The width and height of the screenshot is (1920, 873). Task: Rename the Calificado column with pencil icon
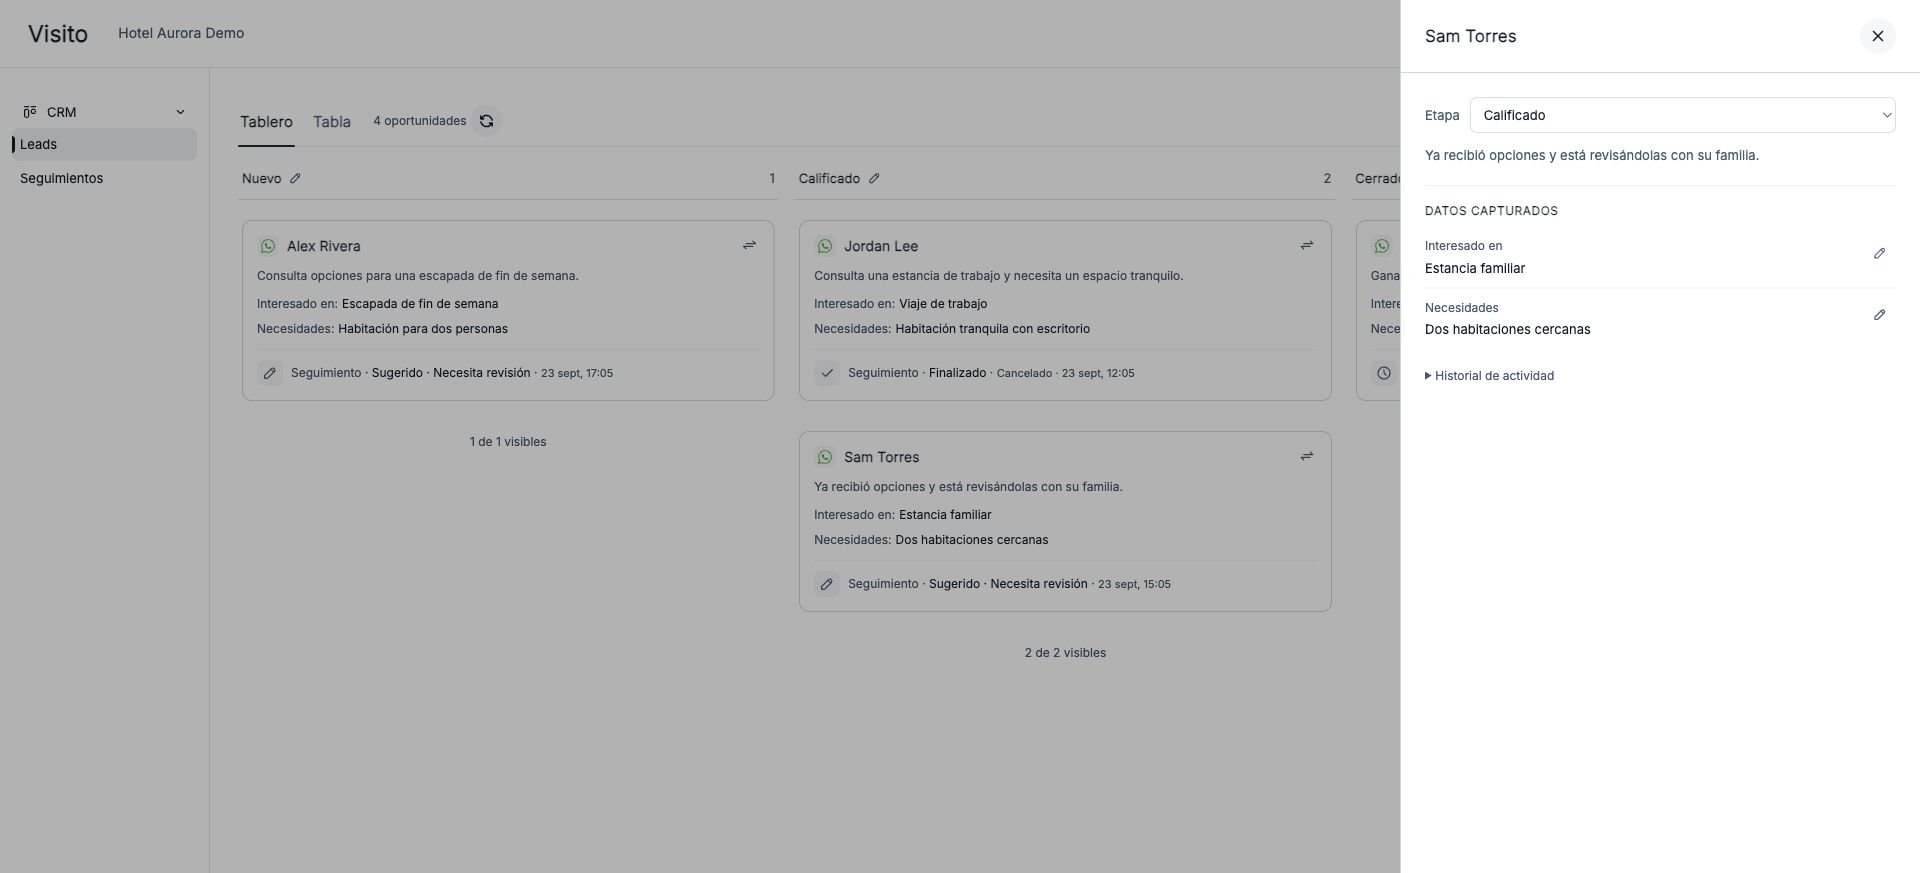click(874, 179)
